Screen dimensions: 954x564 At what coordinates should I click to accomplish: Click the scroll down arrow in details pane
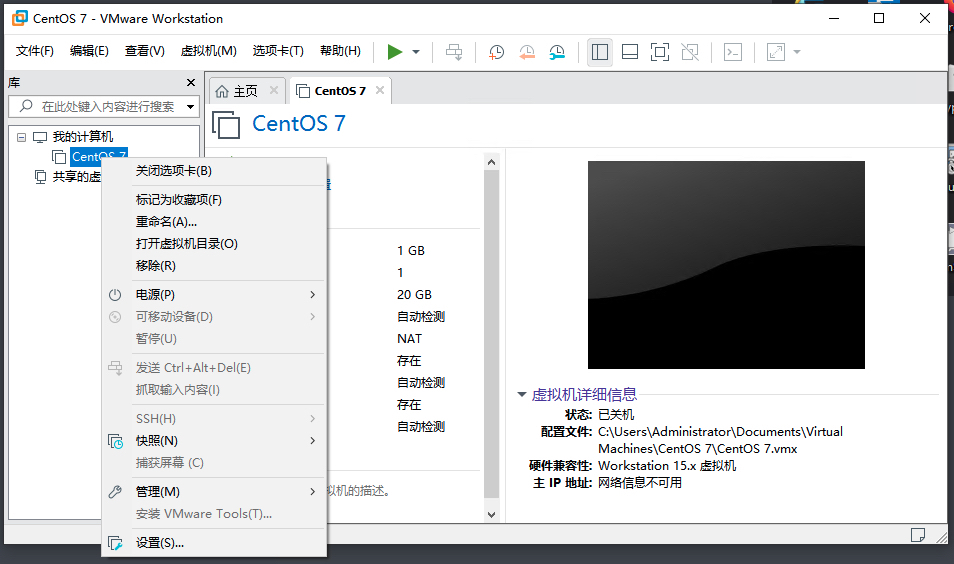pos(492,515)
